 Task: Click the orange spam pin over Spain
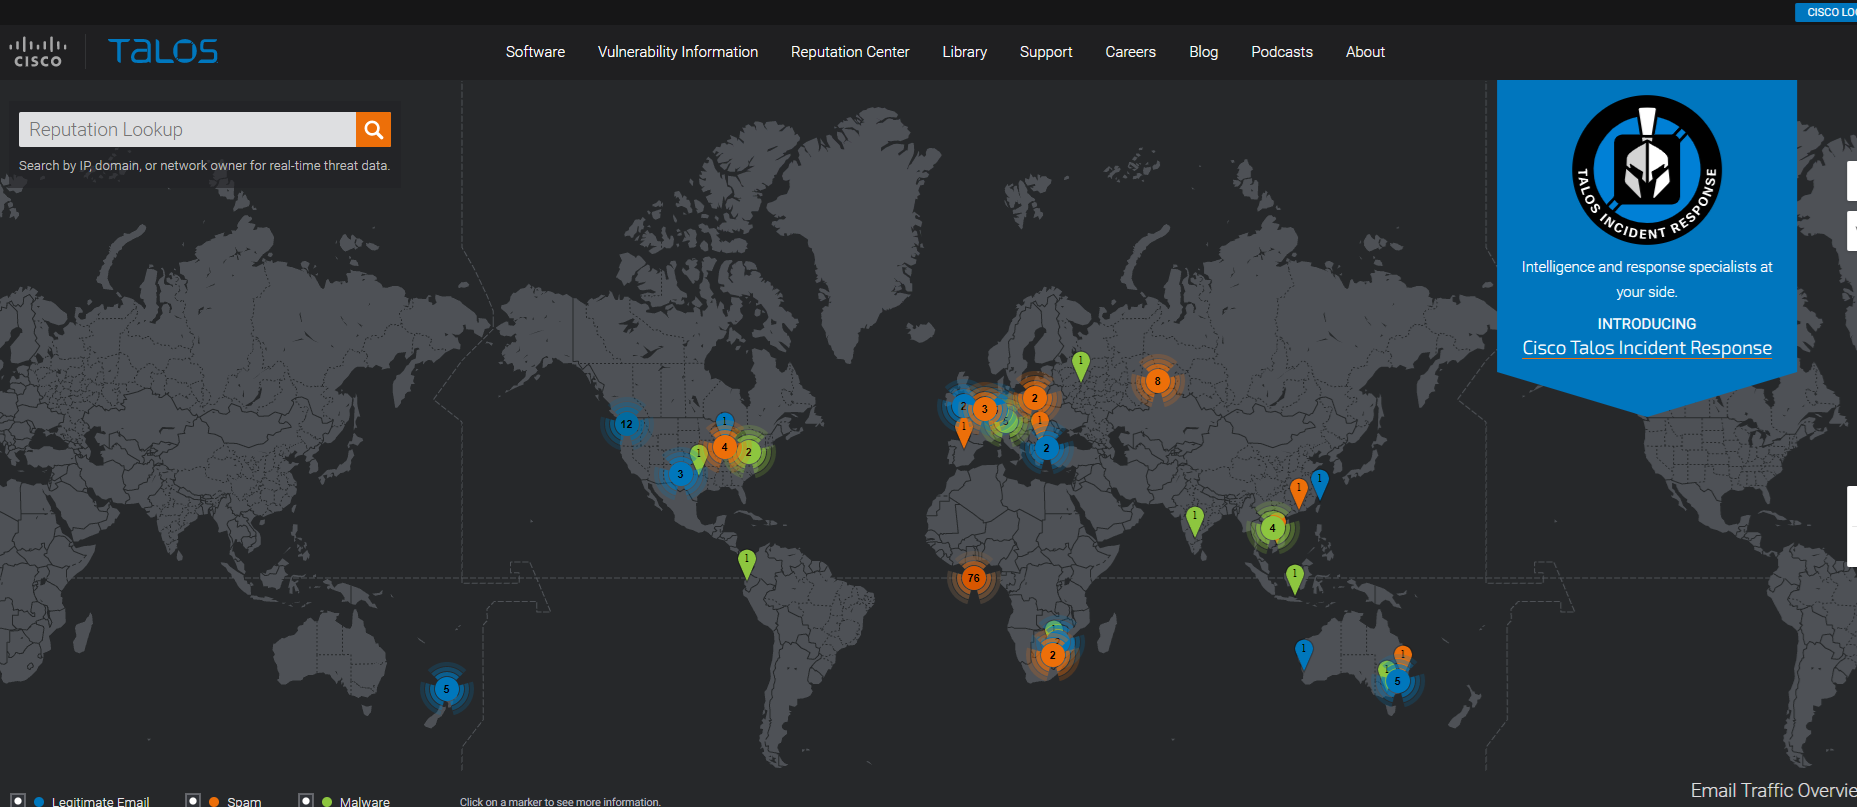[x=963, y=432]
